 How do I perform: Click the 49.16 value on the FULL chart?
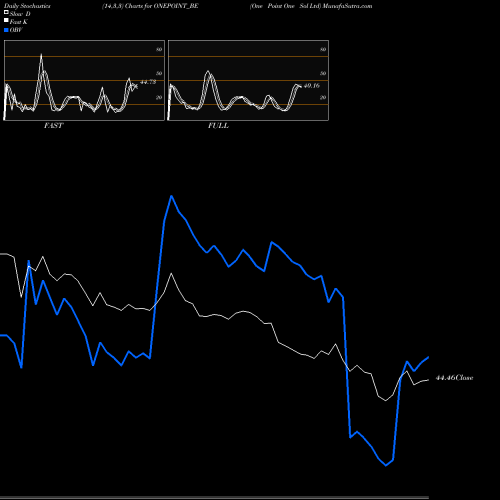312,86
